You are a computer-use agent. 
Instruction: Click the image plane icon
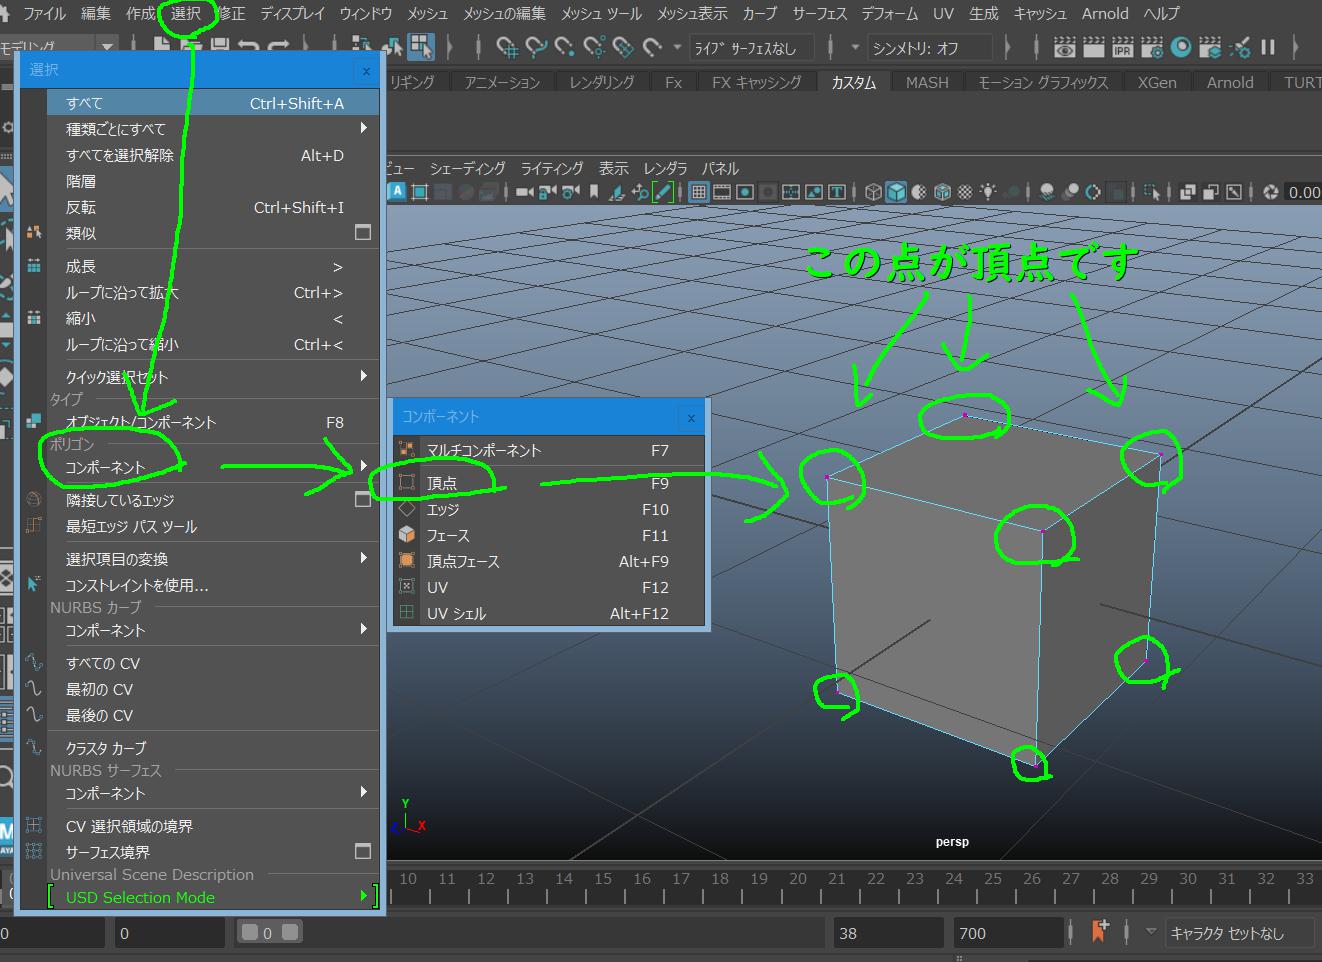[617, 192]
